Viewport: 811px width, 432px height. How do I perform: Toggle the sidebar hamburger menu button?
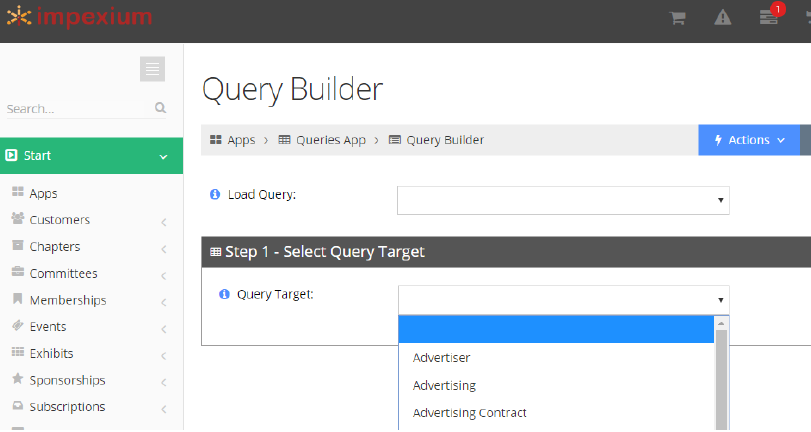coord(152,69)
